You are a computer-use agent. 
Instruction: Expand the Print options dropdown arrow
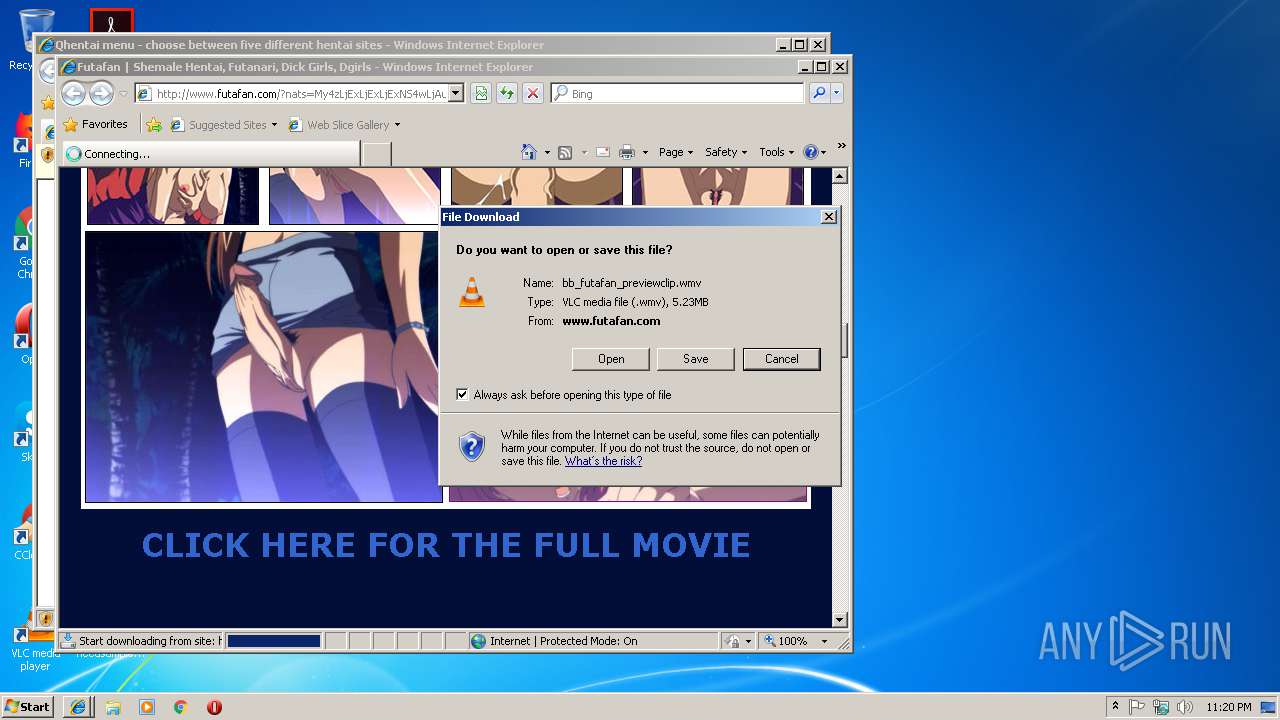pos(645,153)
